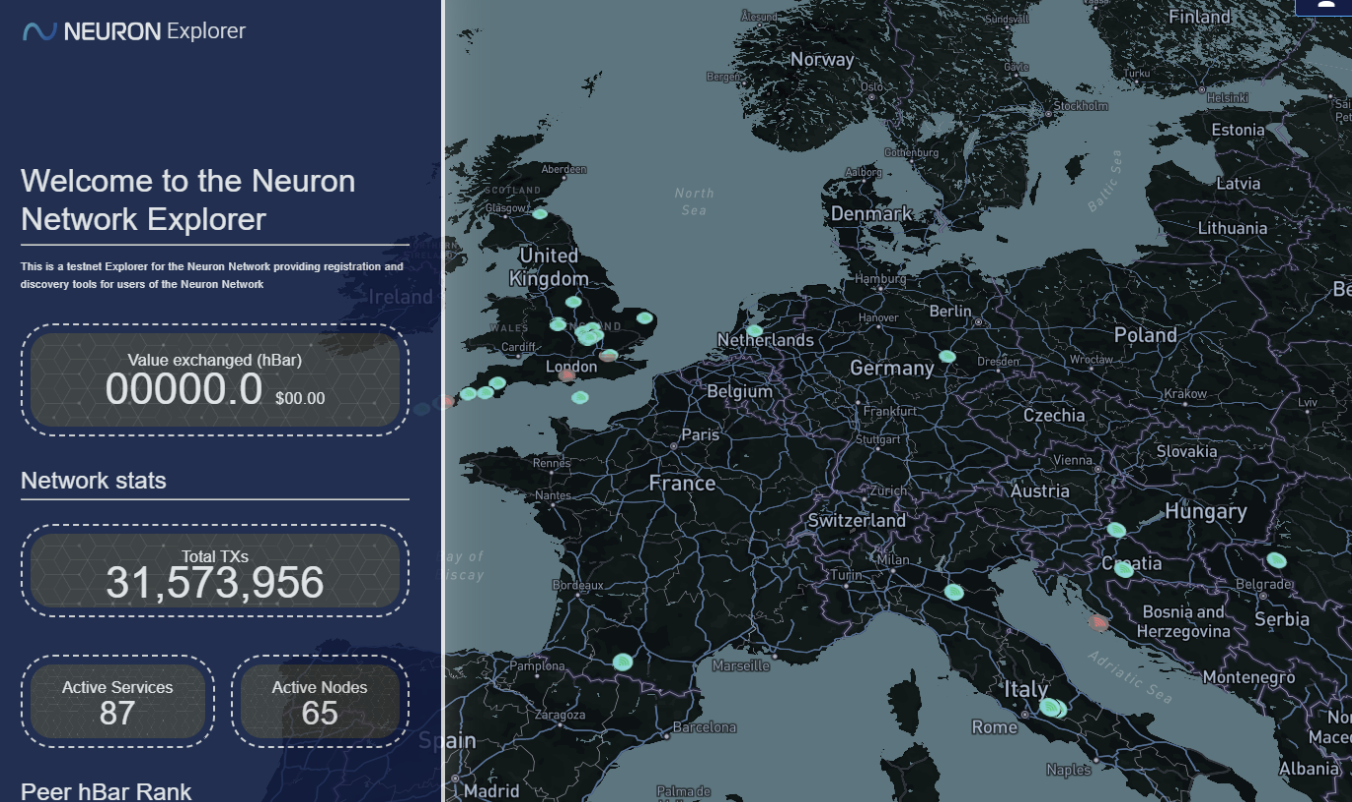Select England's easternmost green coastal marker
Image resolution: width=1352 pixels, height=802 pixels.
pyautogui.click(x=645, y=318)
